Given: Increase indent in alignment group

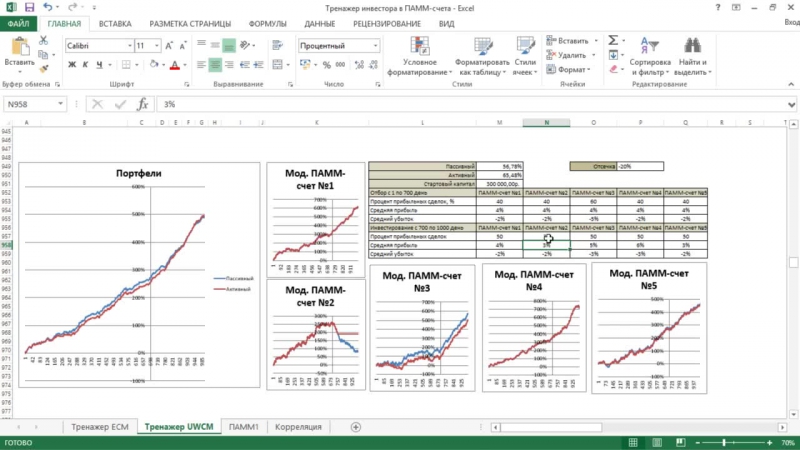Looking at the screenshot, I should click(x=259, y=65).
